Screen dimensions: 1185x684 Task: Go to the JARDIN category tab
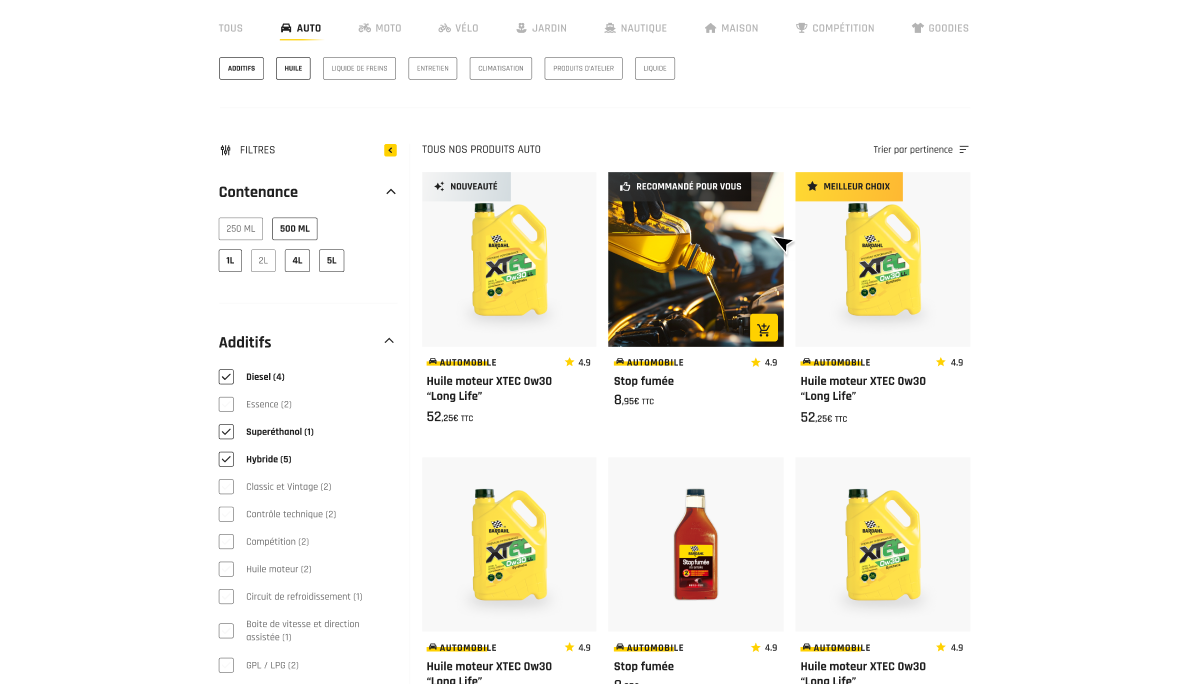point(541,28)
